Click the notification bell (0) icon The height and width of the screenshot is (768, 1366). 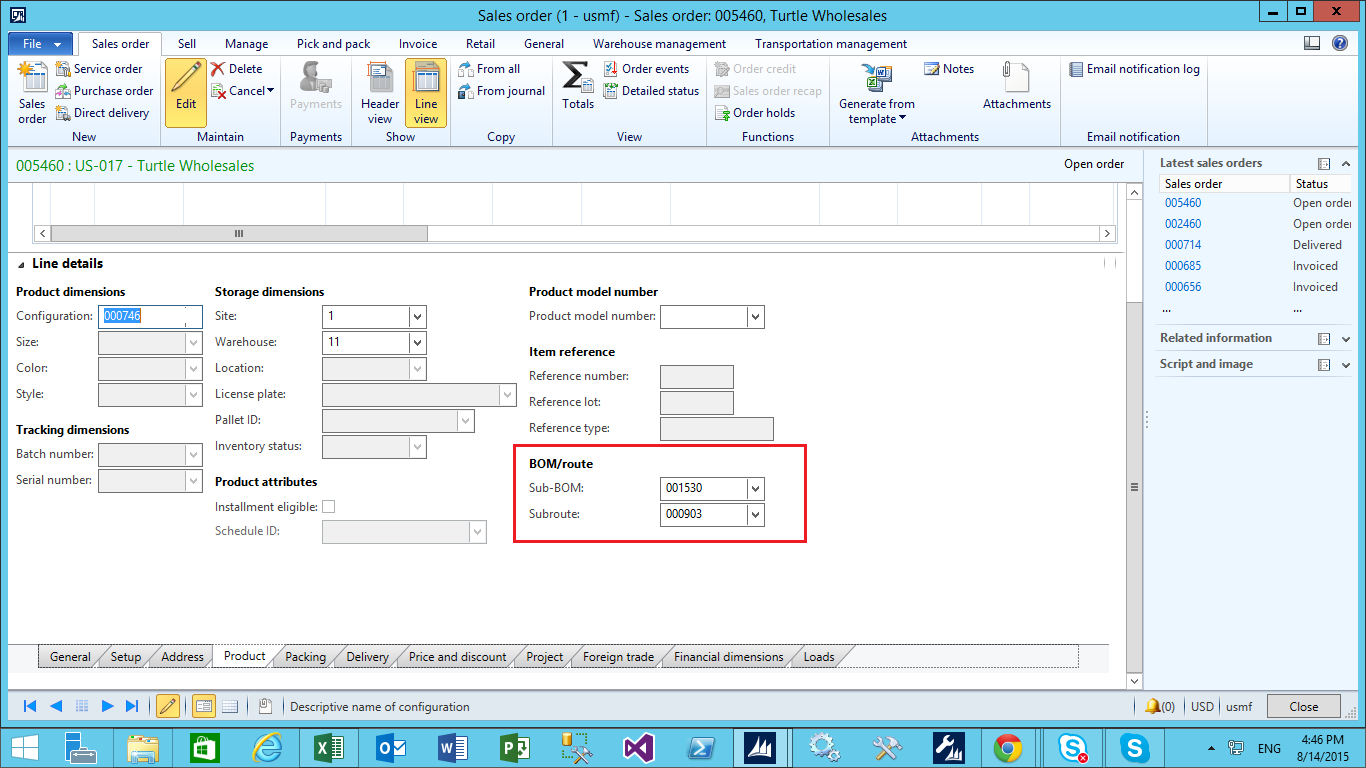pos(1159,706)
